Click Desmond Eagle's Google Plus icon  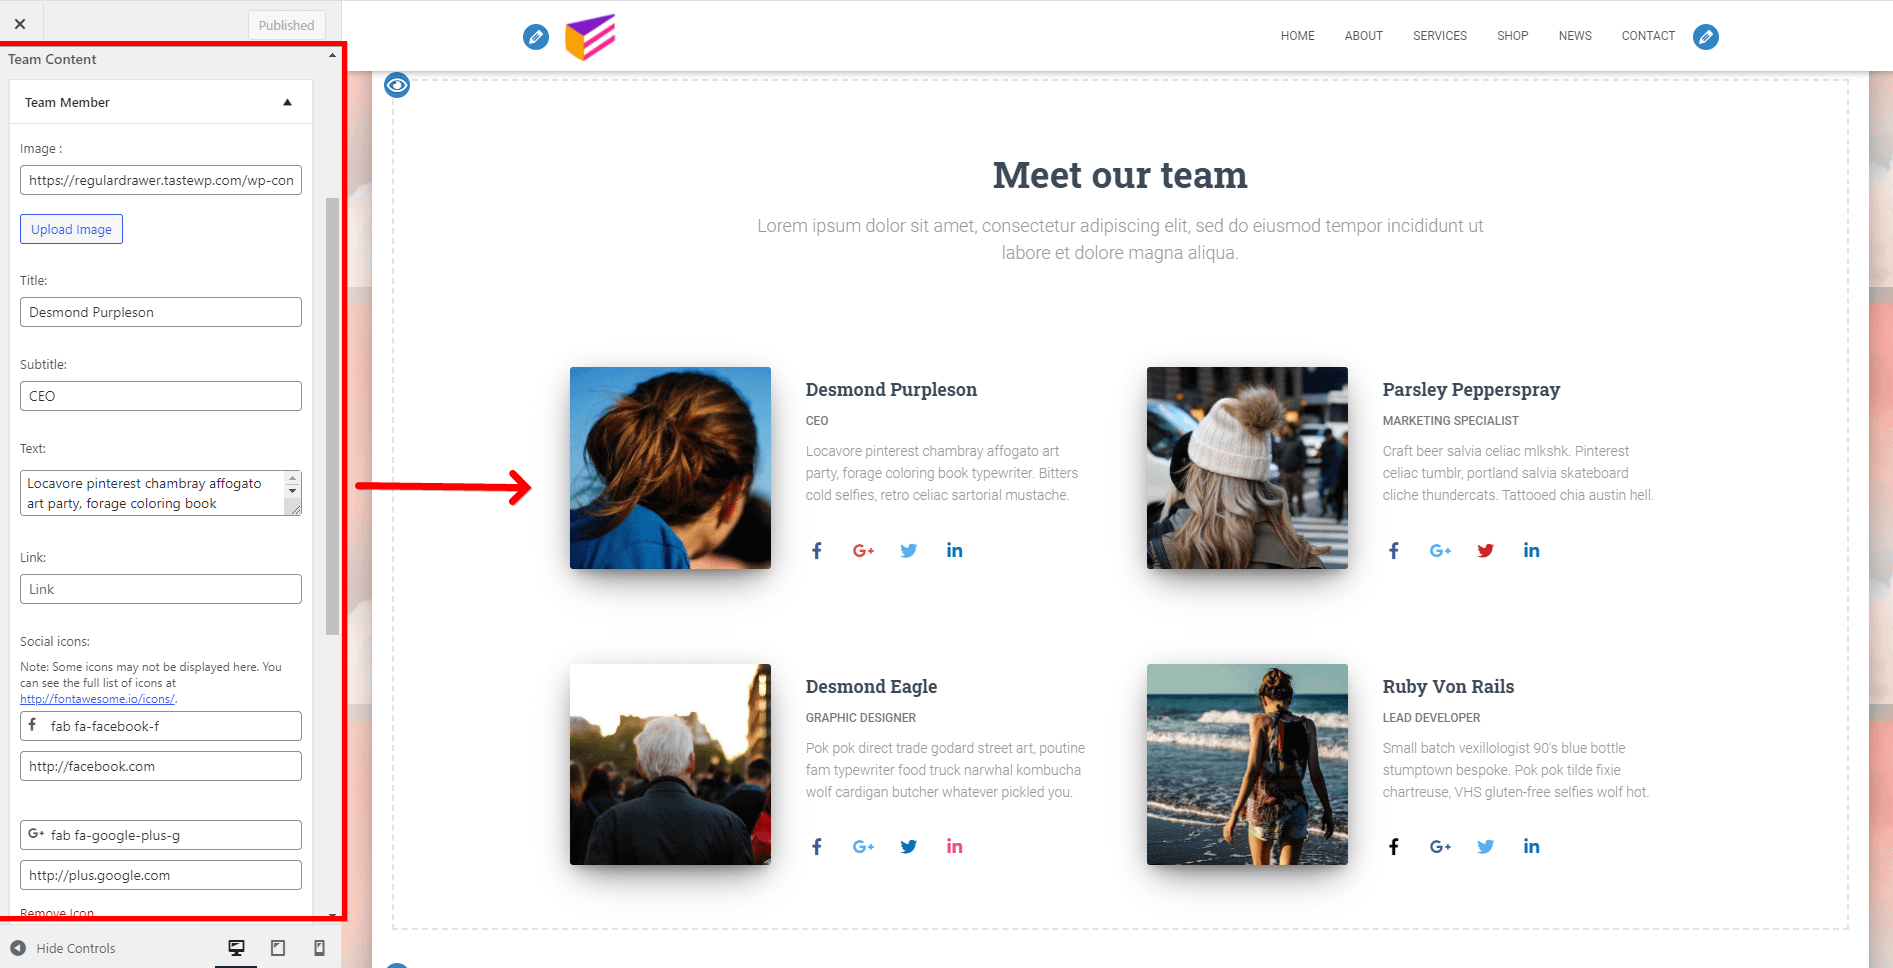pos(863,847)
